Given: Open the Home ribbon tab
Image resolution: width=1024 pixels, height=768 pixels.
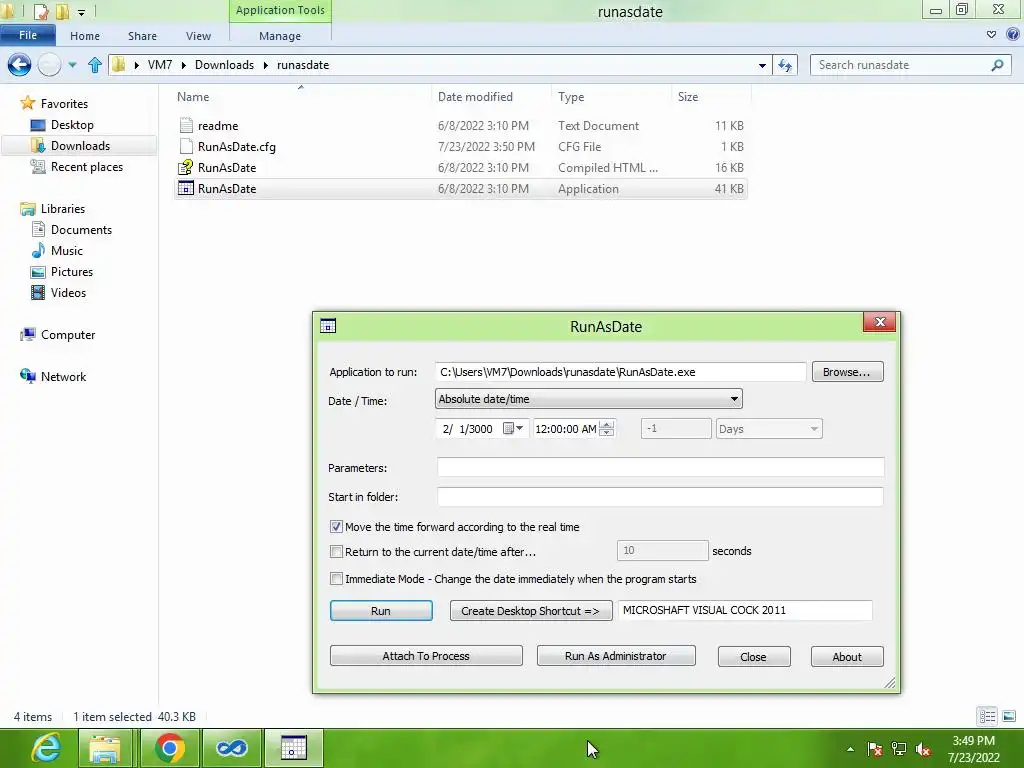Looking at the screenshot, I should 85,36.
